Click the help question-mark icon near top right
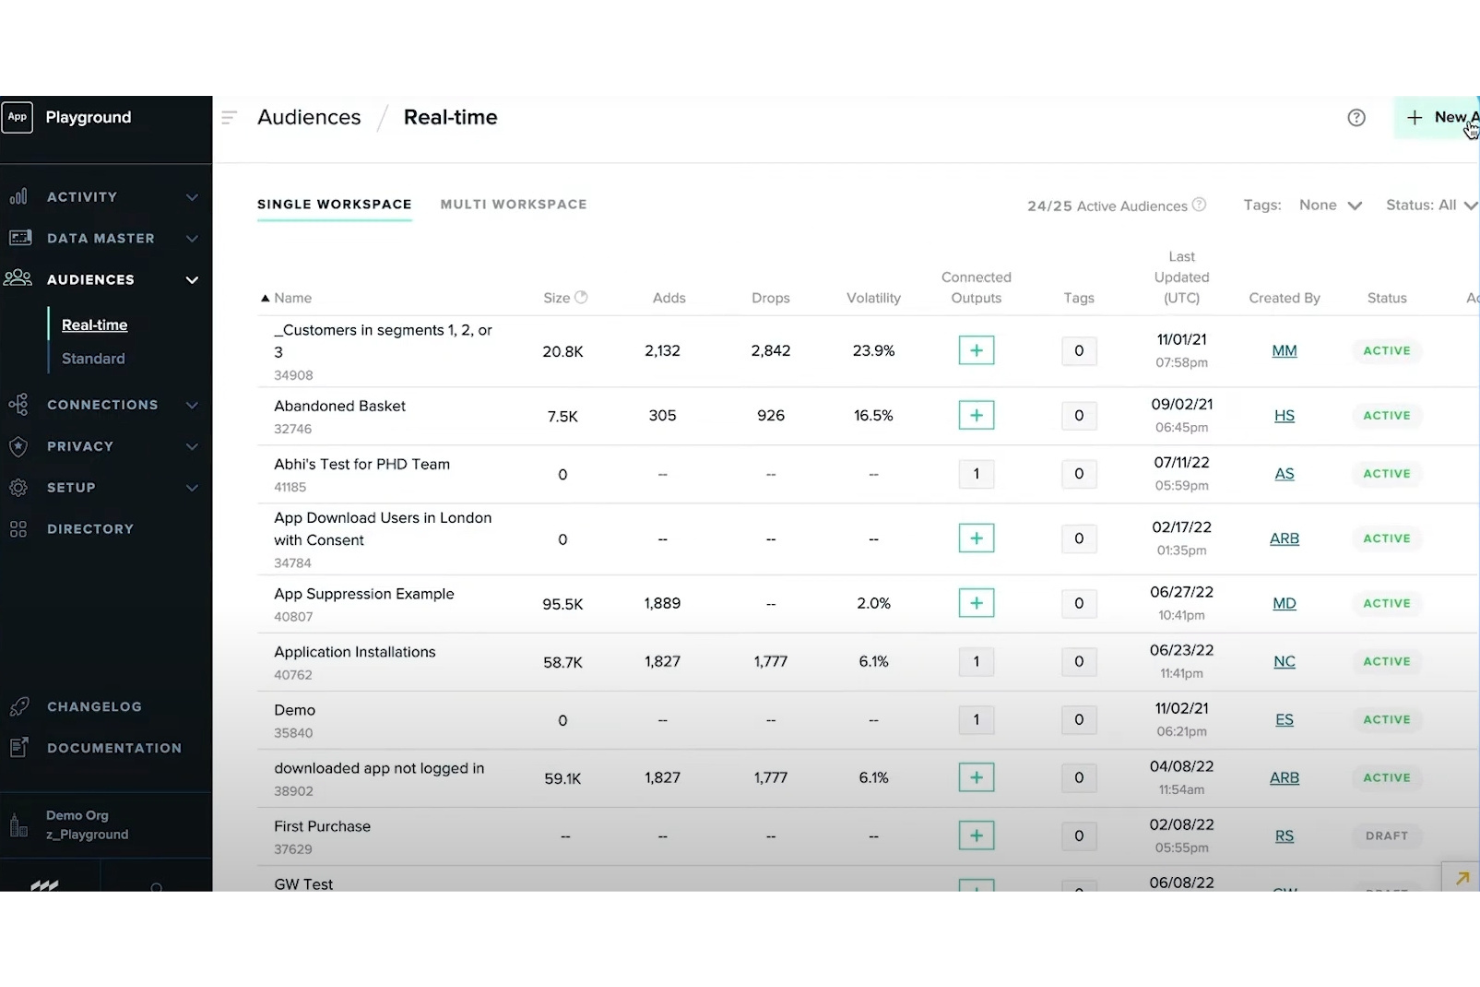This screenshot has height=987, width=1480. point(1356,117)
